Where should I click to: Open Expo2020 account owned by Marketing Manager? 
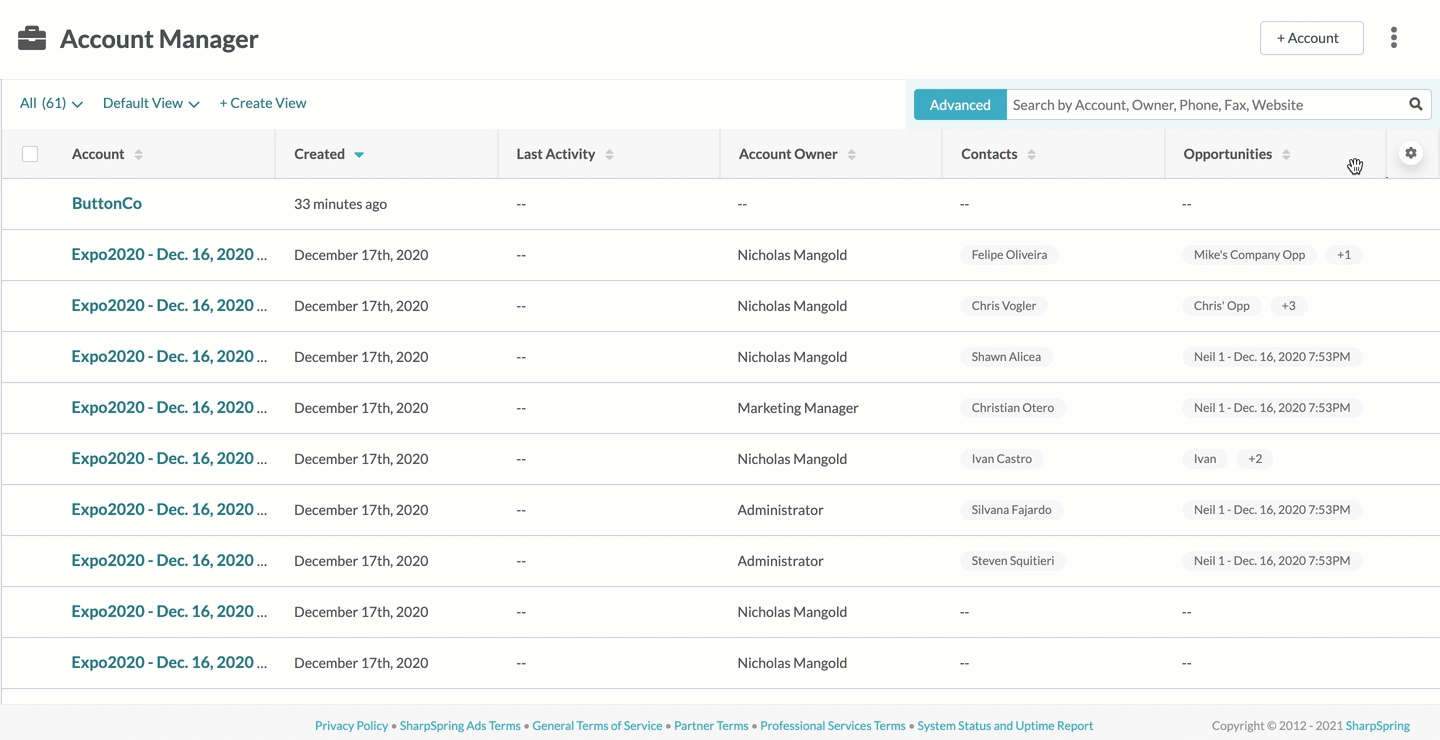pos(169,407)
